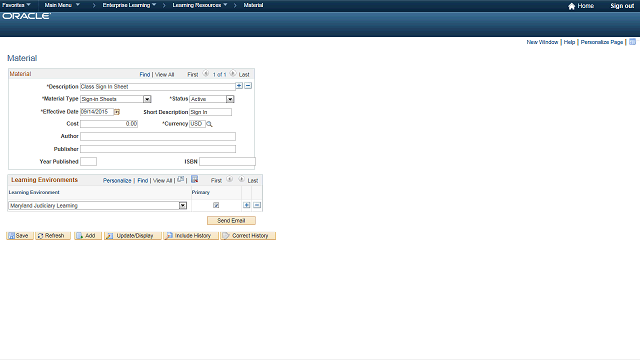640x360 pixels.
Task: Open the Main Menu navigation
Action: (62, 5)
